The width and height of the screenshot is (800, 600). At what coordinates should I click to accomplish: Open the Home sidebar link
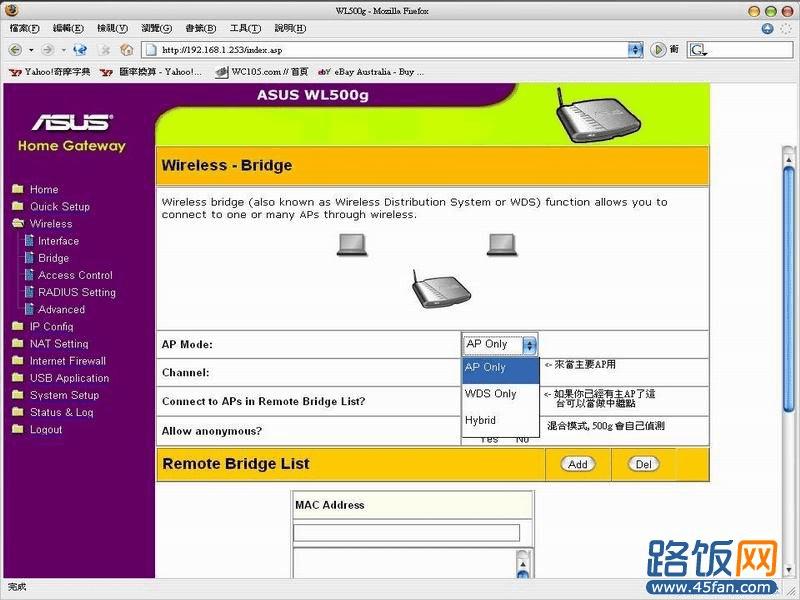tap(44, 189)
